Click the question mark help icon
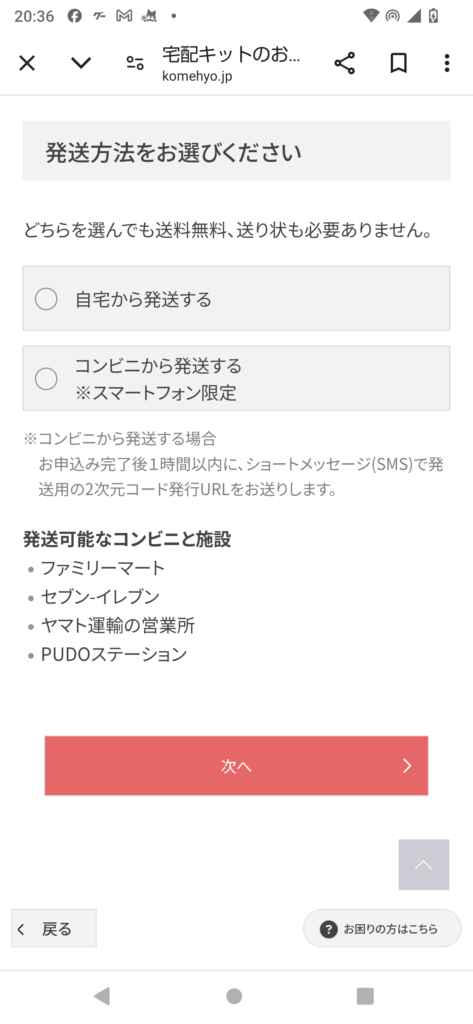This screenshot has height=1024, width=473. click(x=329, y=929)
